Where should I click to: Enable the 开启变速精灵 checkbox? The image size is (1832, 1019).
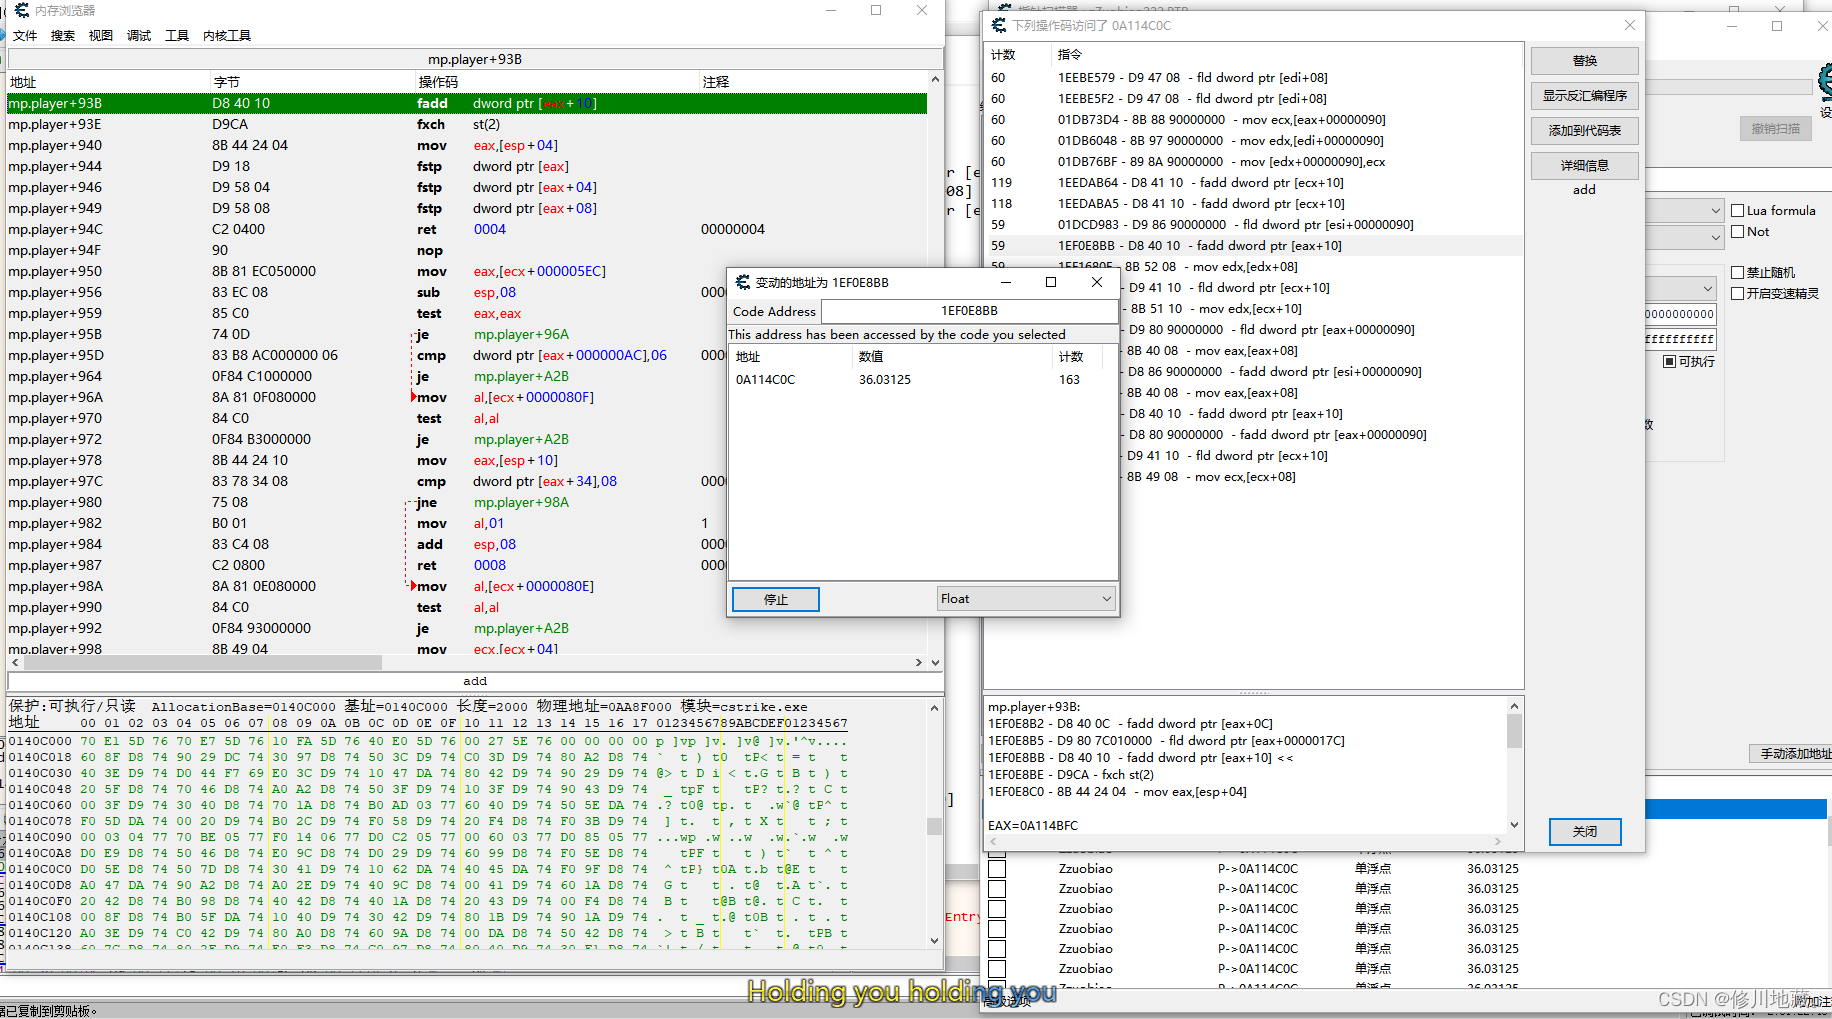[1738, 294]
